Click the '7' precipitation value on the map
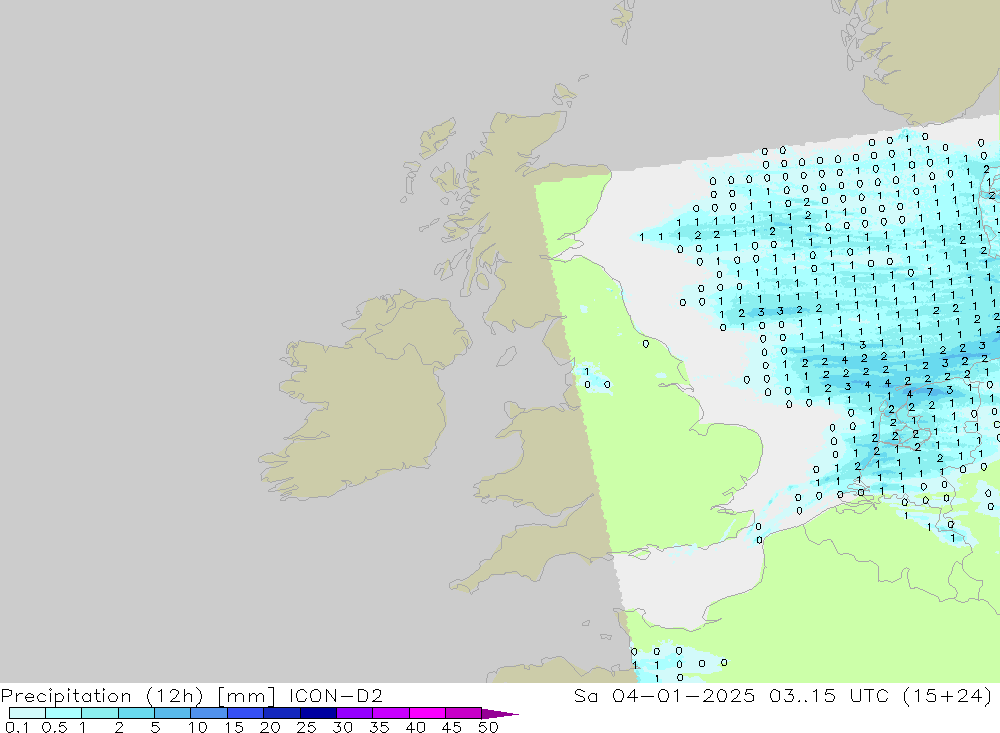Screen dimensions: 1000x733 (x=930, y=392)
